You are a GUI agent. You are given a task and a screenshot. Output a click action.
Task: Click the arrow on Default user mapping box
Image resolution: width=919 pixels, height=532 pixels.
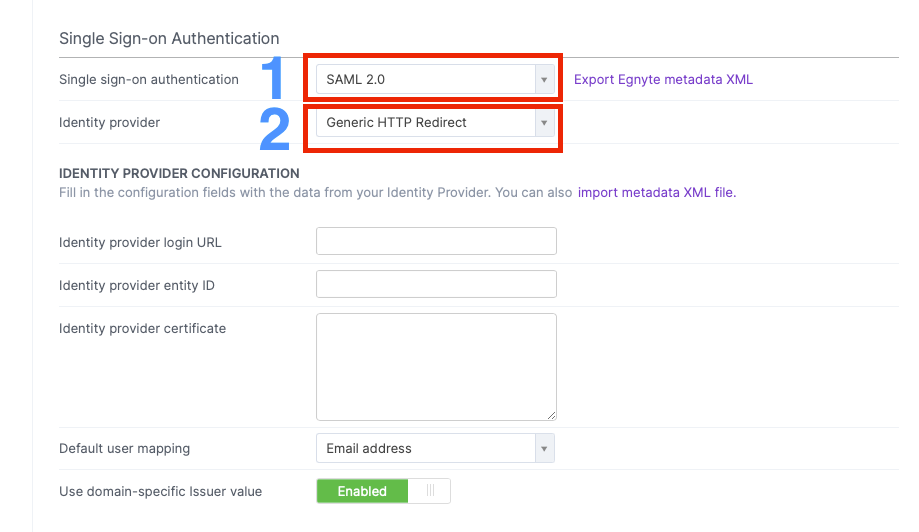[544, 448]
